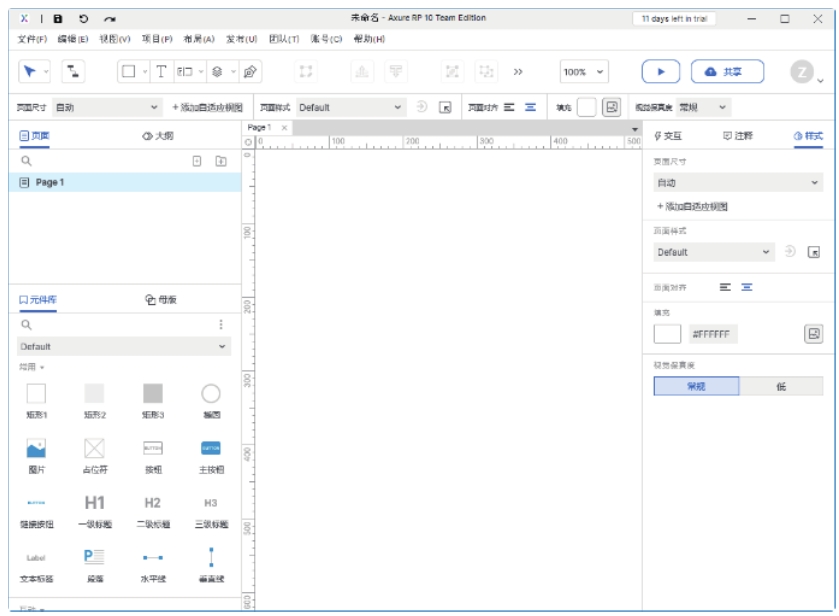839x616 pixels.
Task: Switch to the 交互 interactions tab
Action: pyautogui.click(x=668, y=136)
